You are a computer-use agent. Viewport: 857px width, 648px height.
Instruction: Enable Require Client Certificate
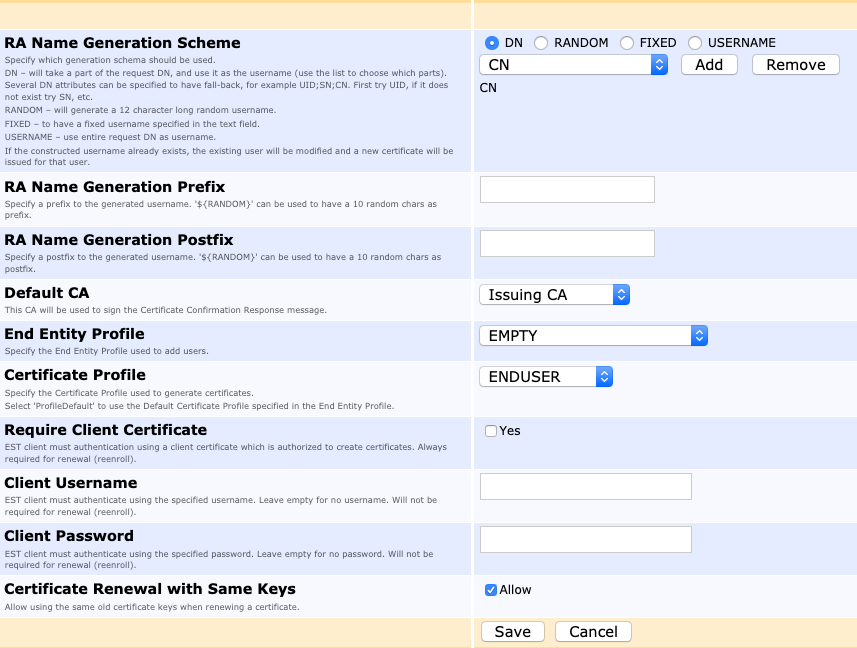click(x=490, y=429)
